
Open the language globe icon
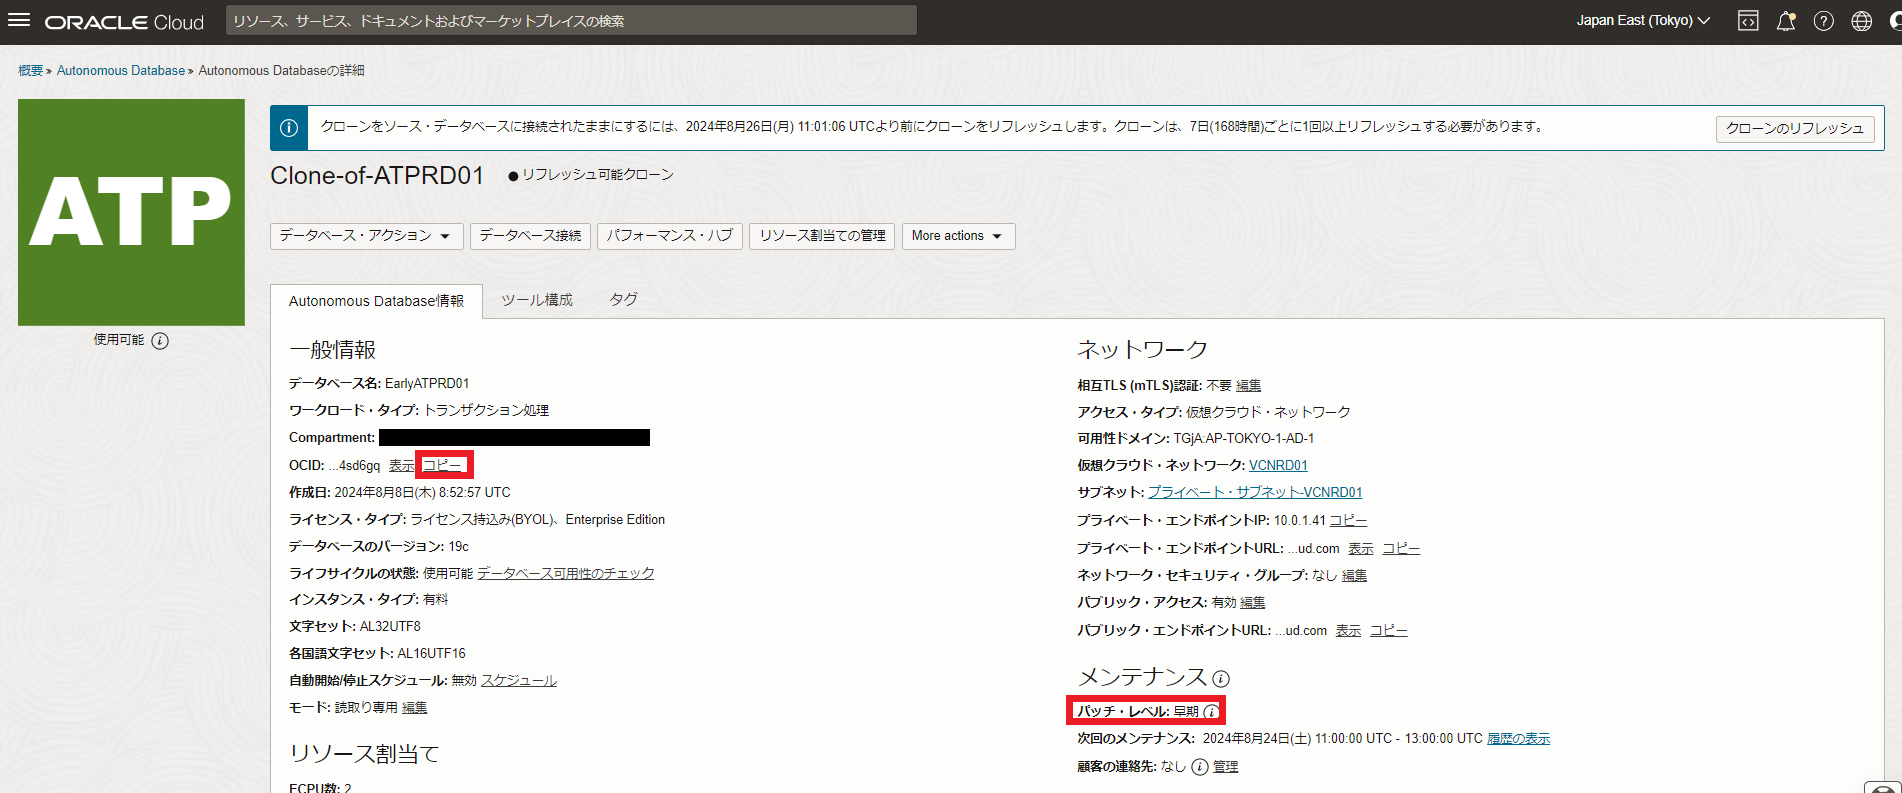[1862, 21]
